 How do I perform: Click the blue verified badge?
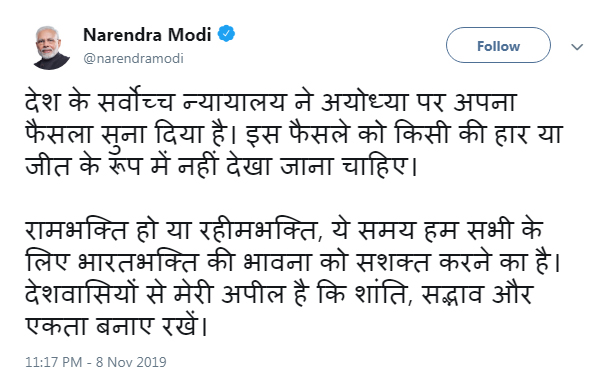click(x=227, y=34)
